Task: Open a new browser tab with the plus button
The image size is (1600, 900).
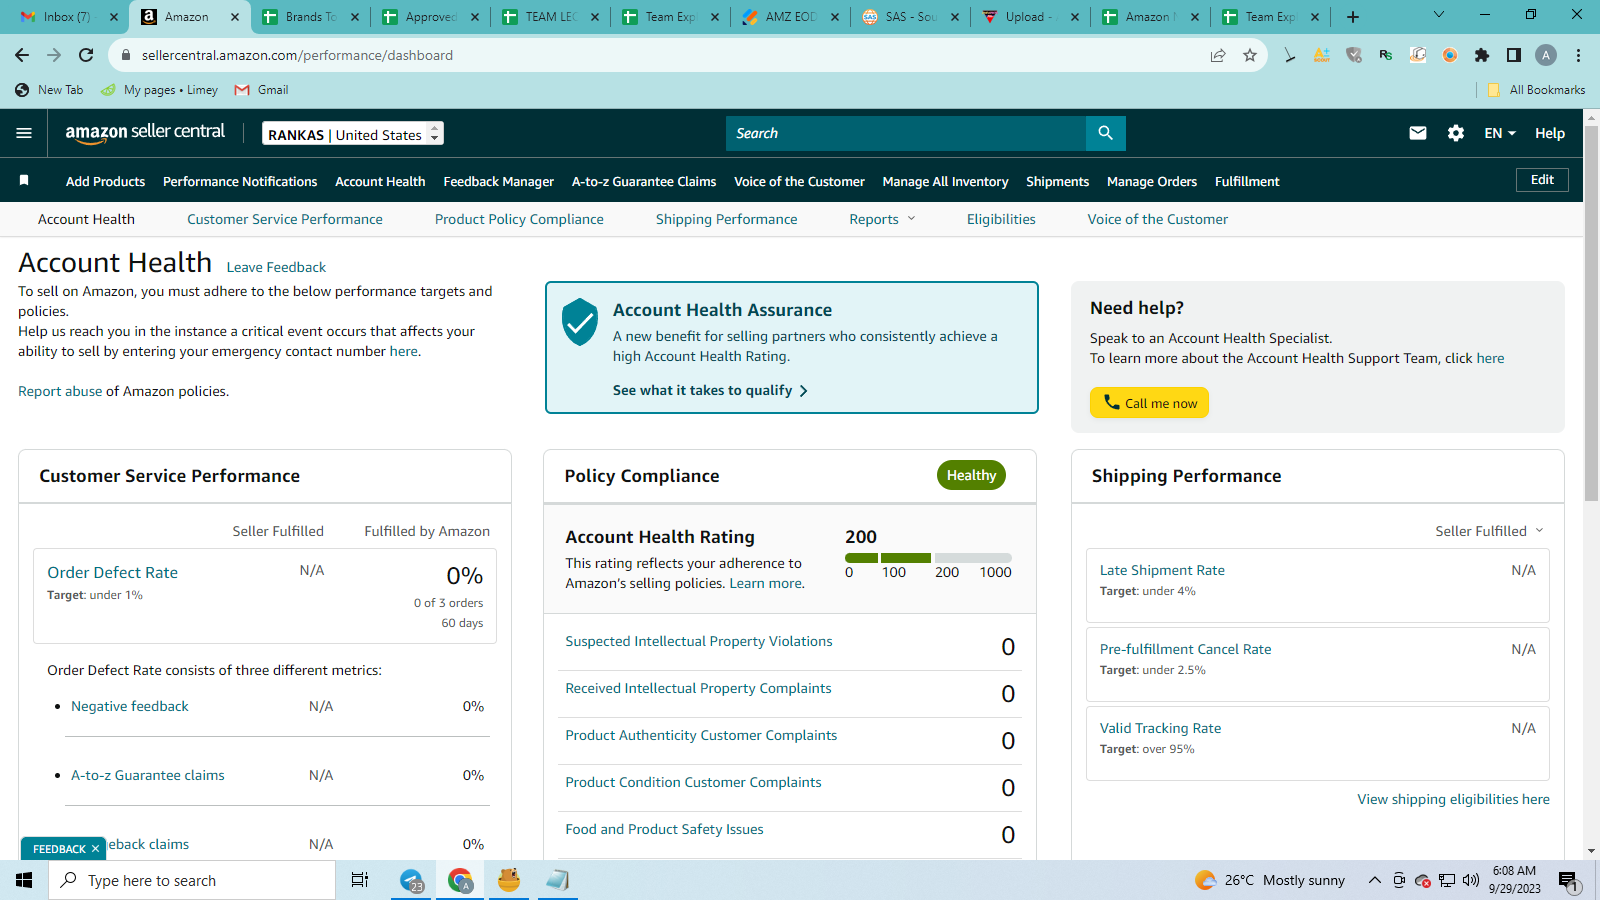Action: pyautogui.click(x=1353, y=17)
